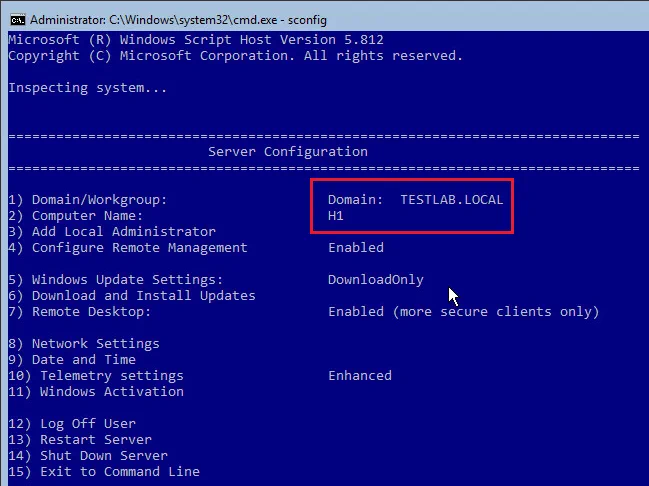Image resolution: width=649 pixels, height=486 pixels.
Task: Click the Date and Time entry
Action: pos(72,360)
